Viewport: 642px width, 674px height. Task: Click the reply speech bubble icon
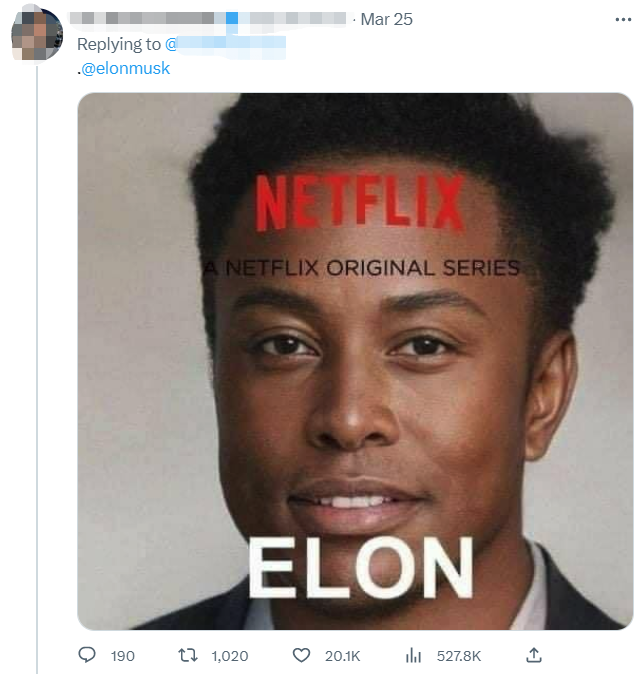point(87,655)
